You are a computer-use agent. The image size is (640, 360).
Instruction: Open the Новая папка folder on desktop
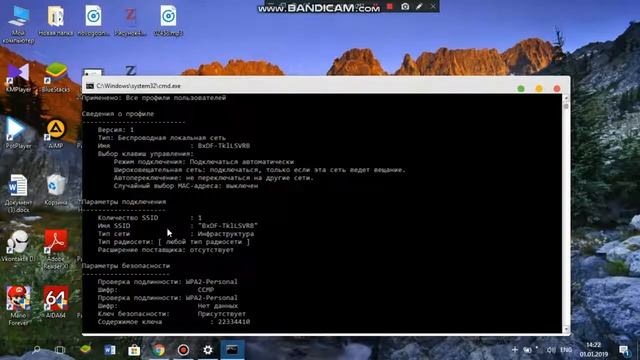pos(56,21)
